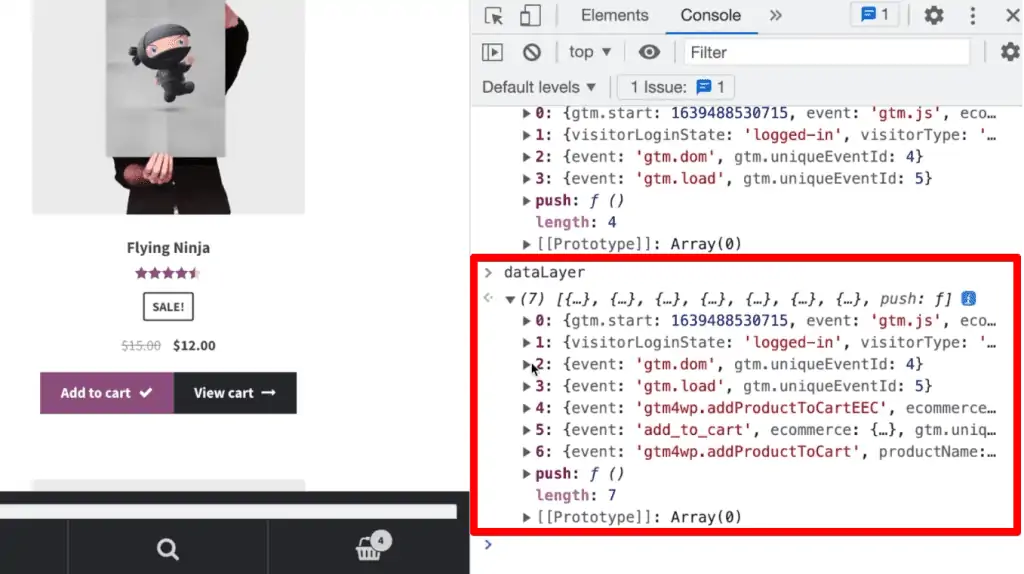This screenshot has width=1024, height=574.
Task: Expand the gtm4wp.addProductToCartEEC object entry
Action: click(x=528, y=408)
